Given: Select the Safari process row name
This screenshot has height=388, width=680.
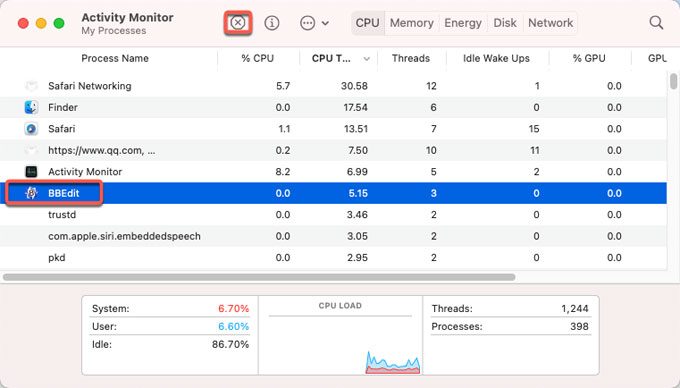Looking at the screenshot, I should point(62,129).
